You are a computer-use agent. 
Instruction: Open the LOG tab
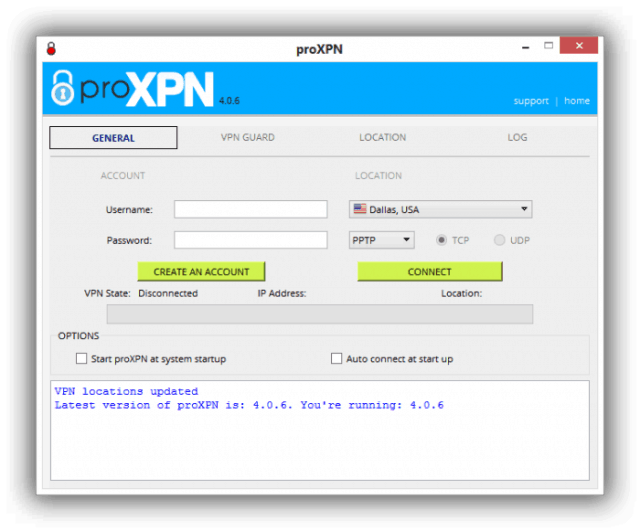pos(517,138)
